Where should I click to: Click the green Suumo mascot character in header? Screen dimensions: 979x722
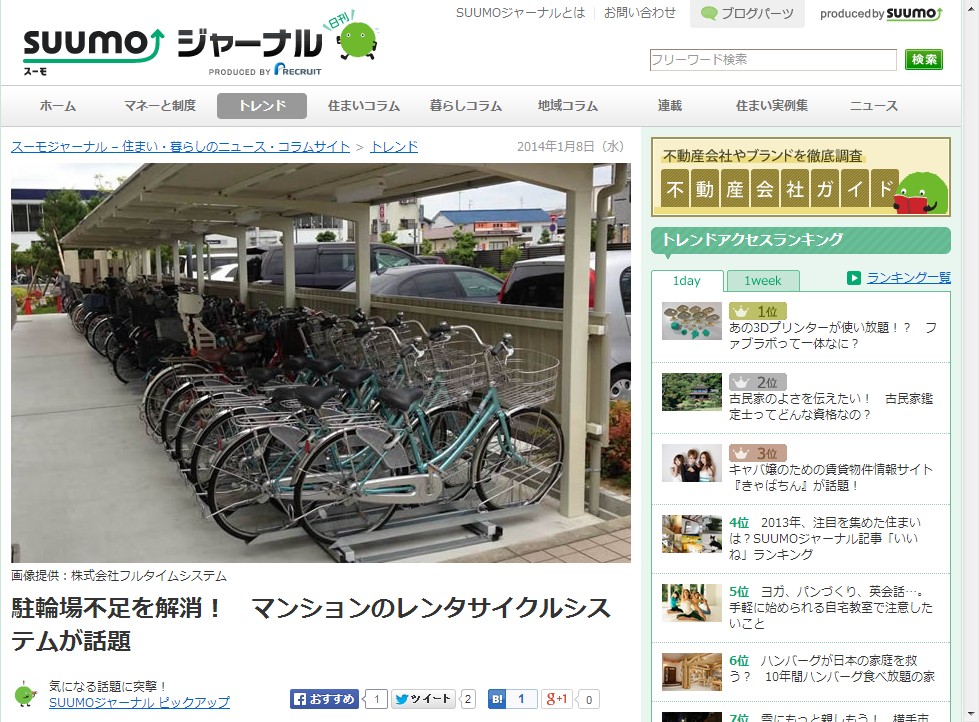358,40
